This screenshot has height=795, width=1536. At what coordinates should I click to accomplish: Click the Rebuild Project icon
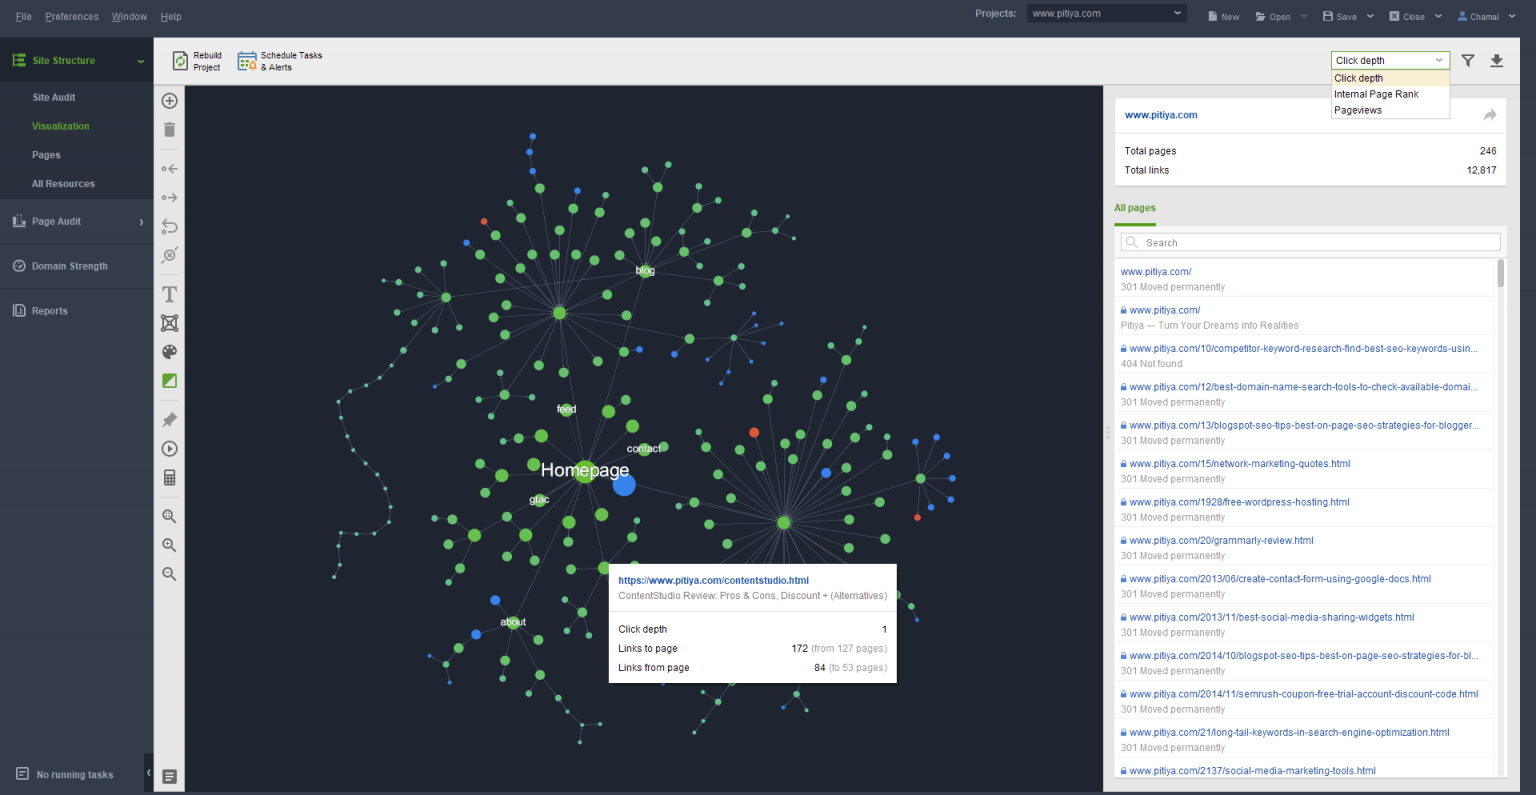tap(180, 61)
